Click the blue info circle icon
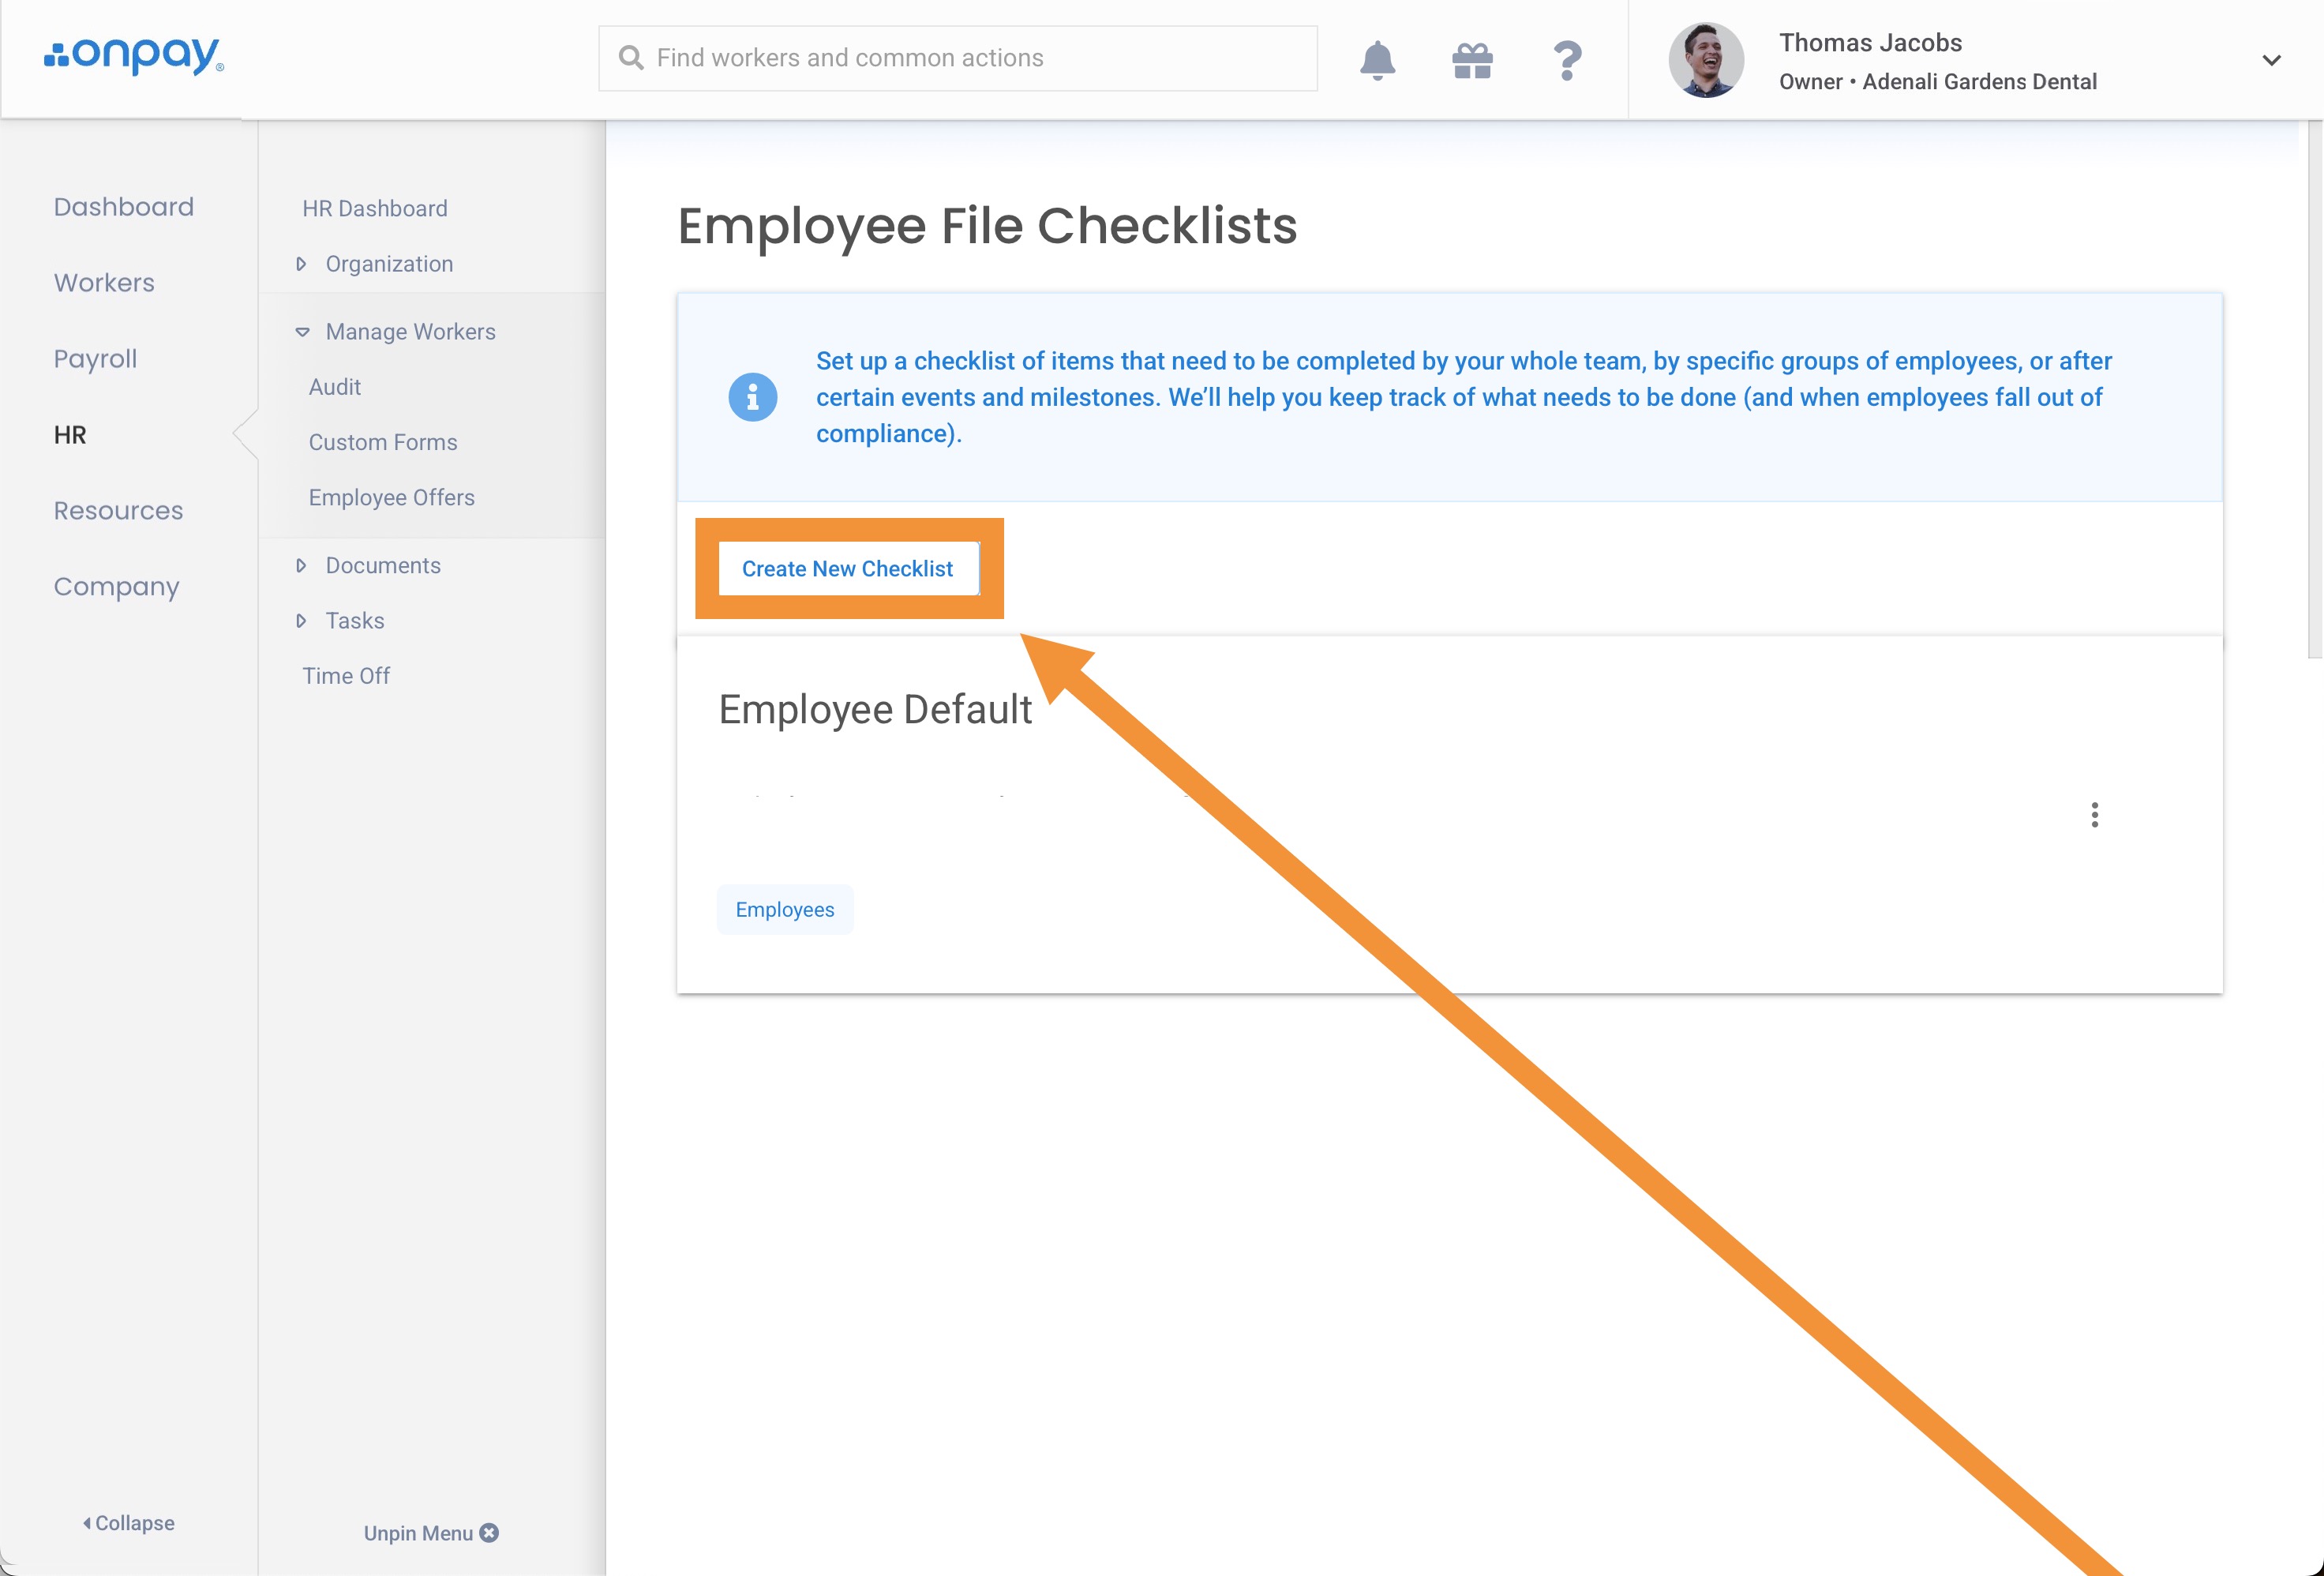 pyautogui.click(x=753, y=397)
